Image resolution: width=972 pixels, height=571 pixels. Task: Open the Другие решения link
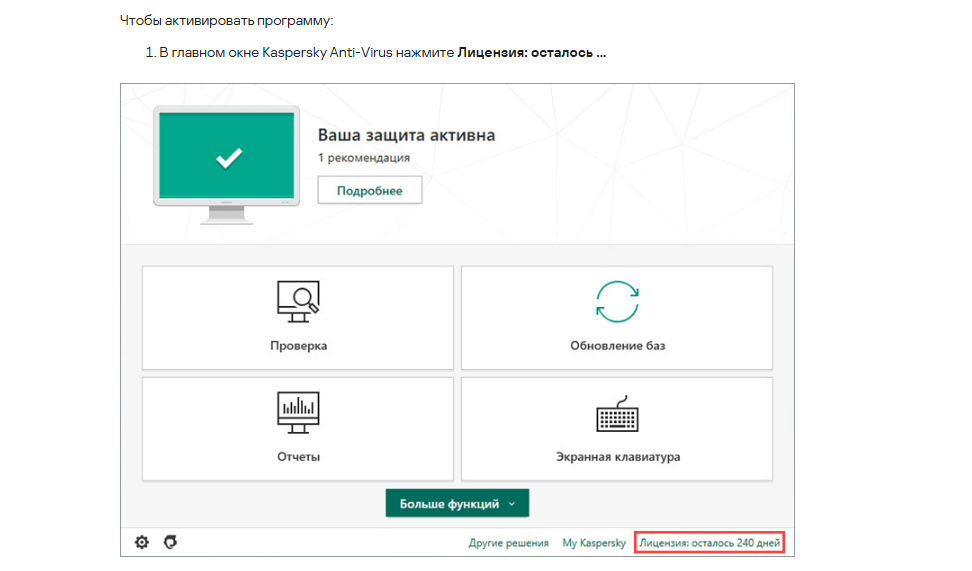click(x=508, y=543)
